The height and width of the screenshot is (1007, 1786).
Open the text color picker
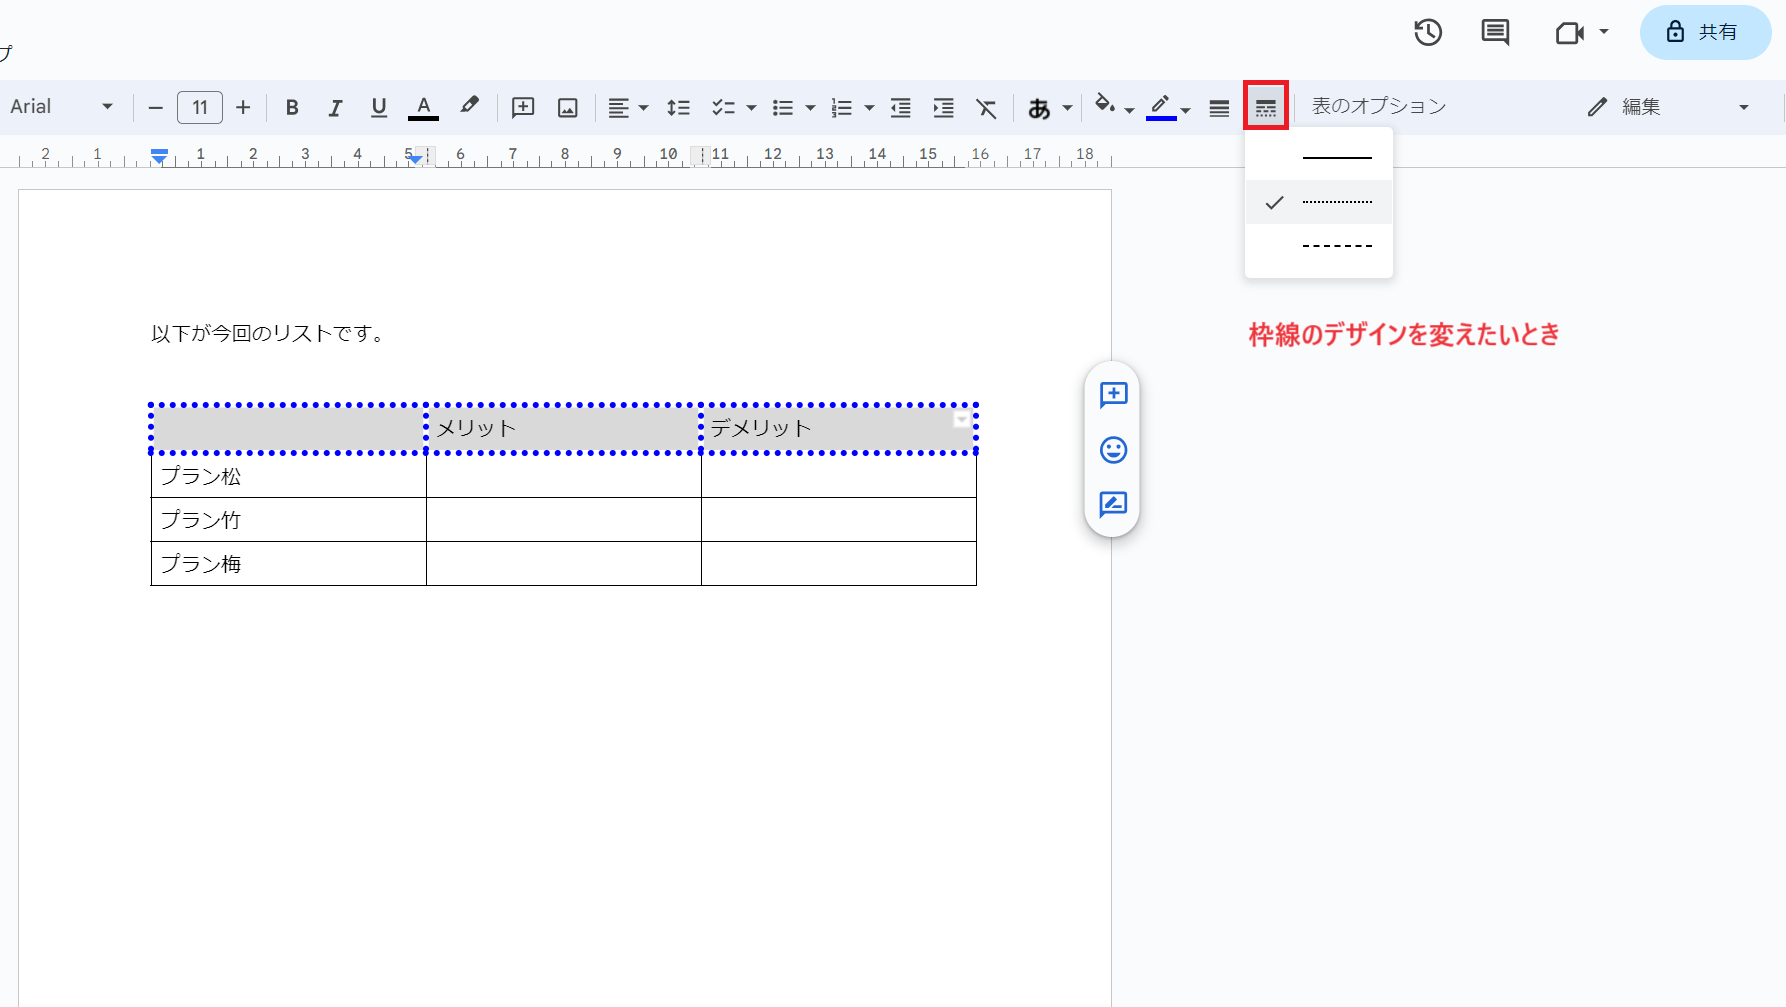pyautogui.click(x=423, y=108)
